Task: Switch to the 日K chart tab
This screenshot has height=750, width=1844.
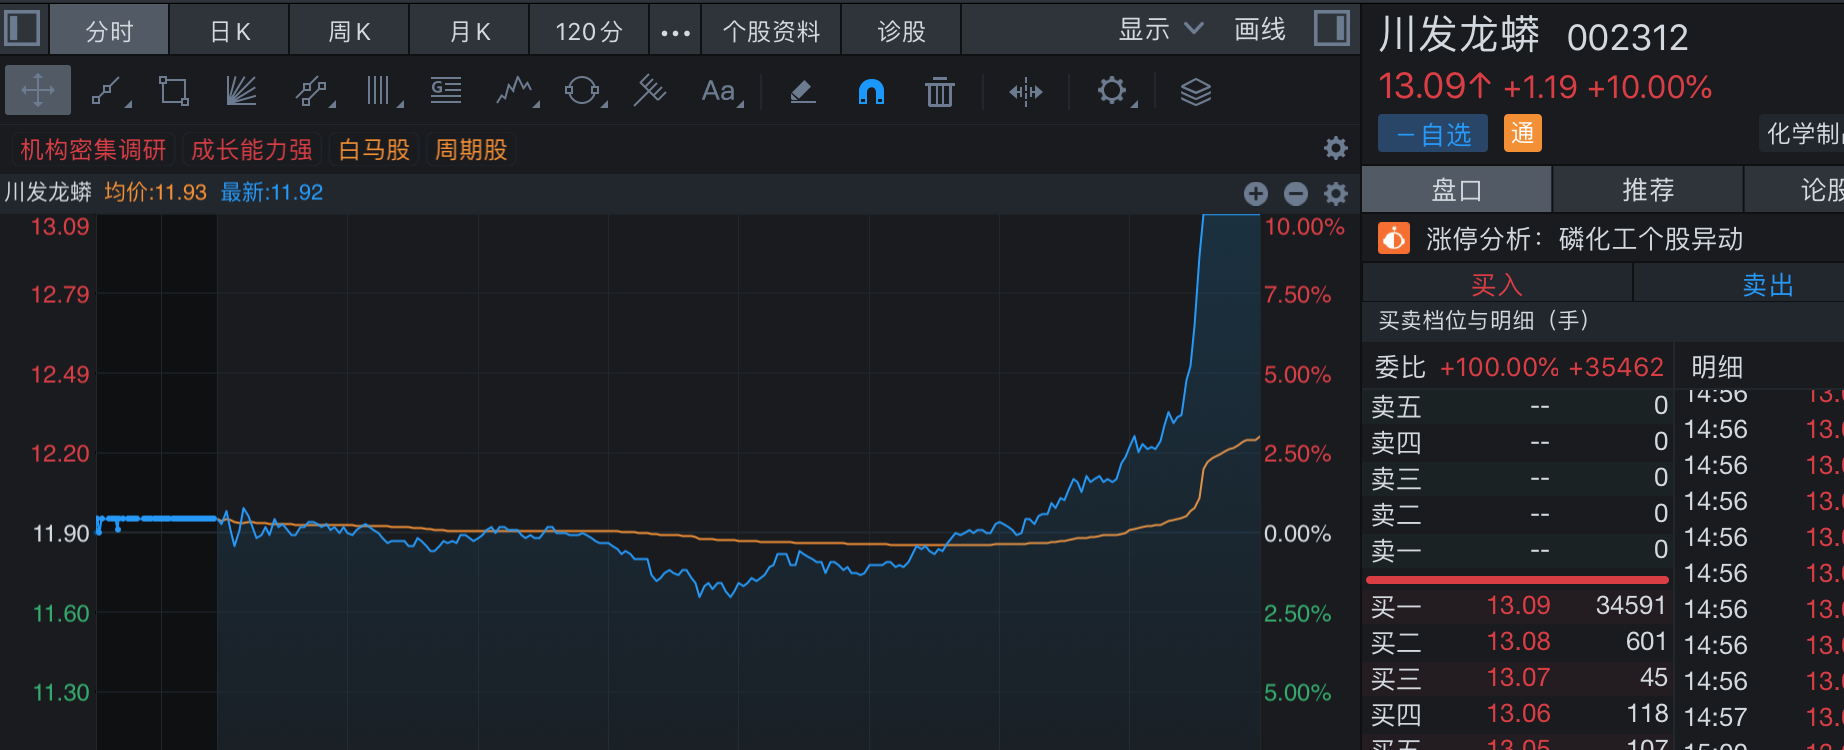Action: 230,32
